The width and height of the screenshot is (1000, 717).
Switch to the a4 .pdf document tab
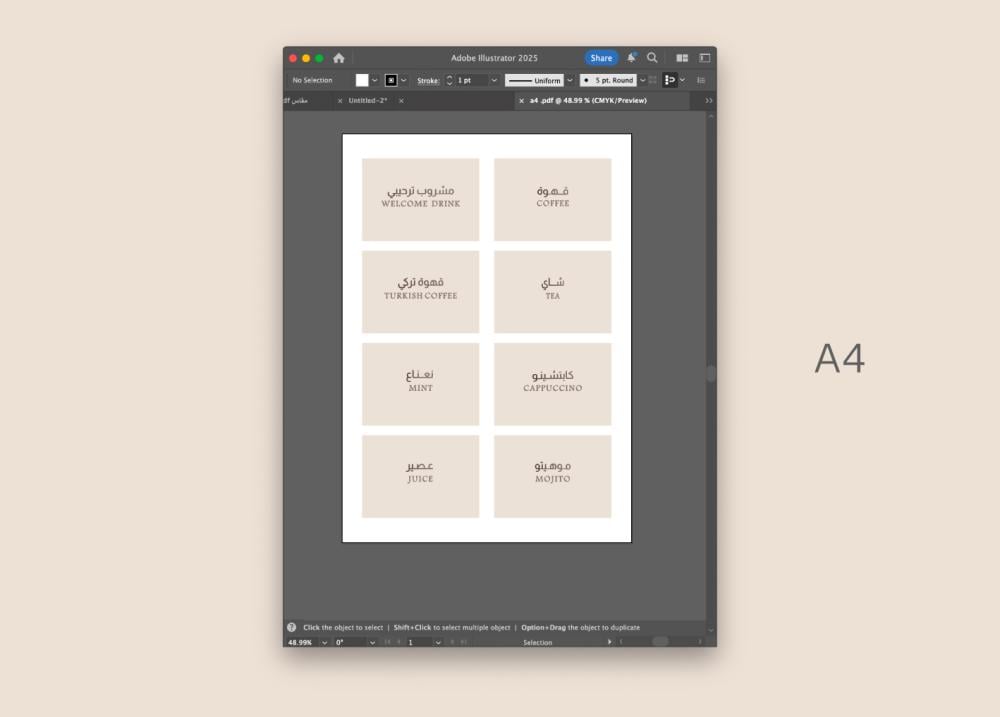tap(588, 101)
